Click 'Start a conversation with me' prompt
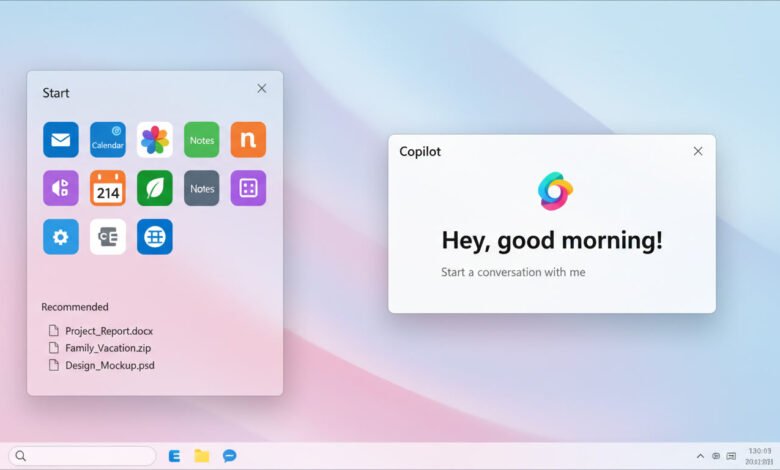Image resolution: width=780 pixels, height=470 pixels. [x=513, y=272]
